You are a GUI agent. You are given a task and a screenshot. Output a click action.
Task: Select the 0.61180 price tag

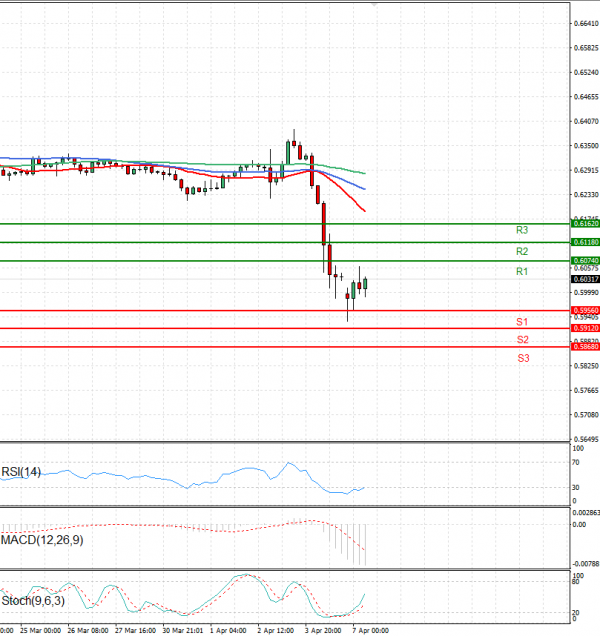585,242
